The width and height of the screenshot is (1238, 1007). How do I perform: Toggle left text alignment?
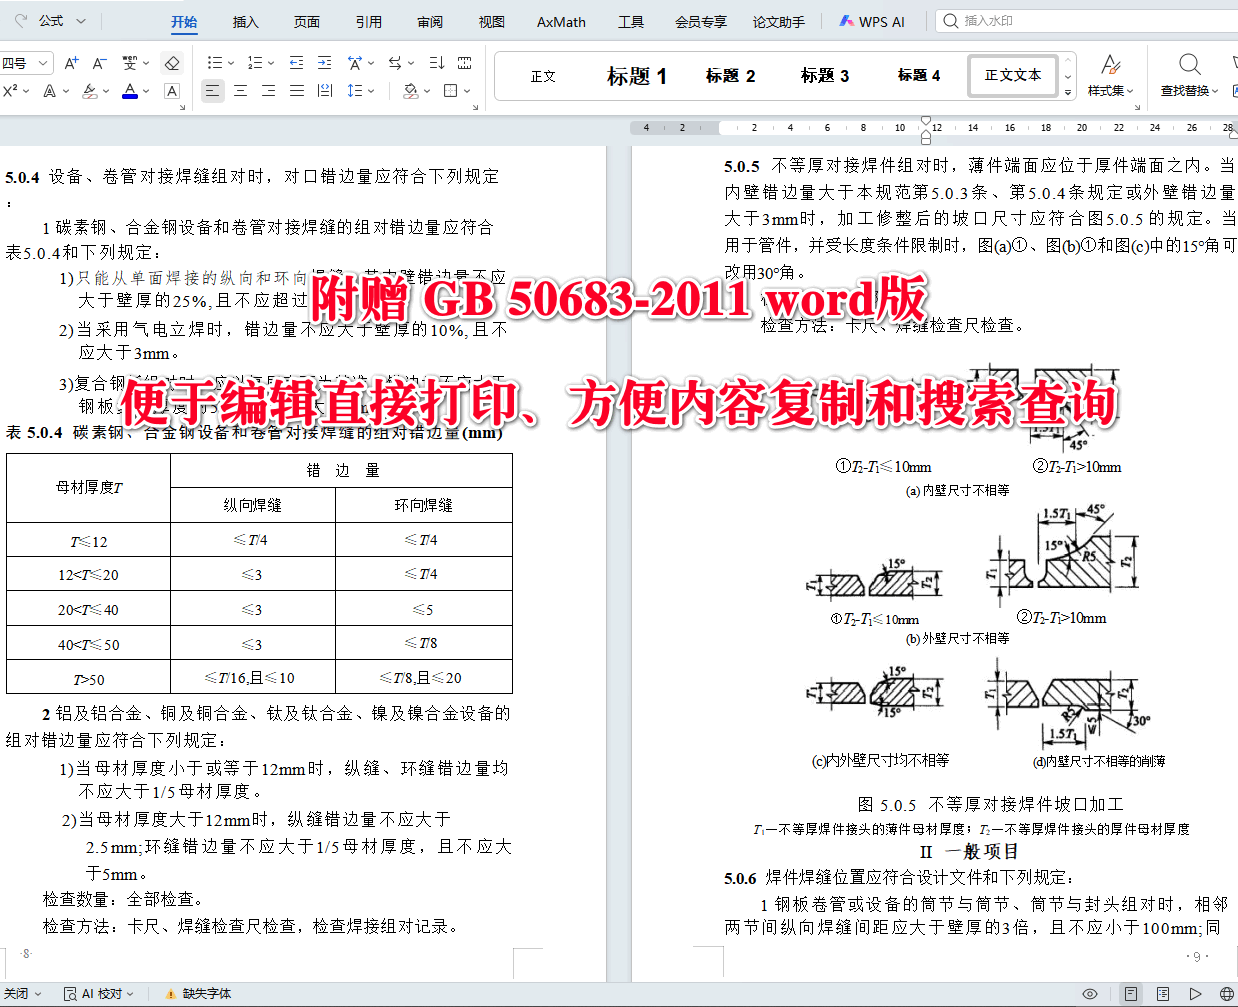coord(212,91)
